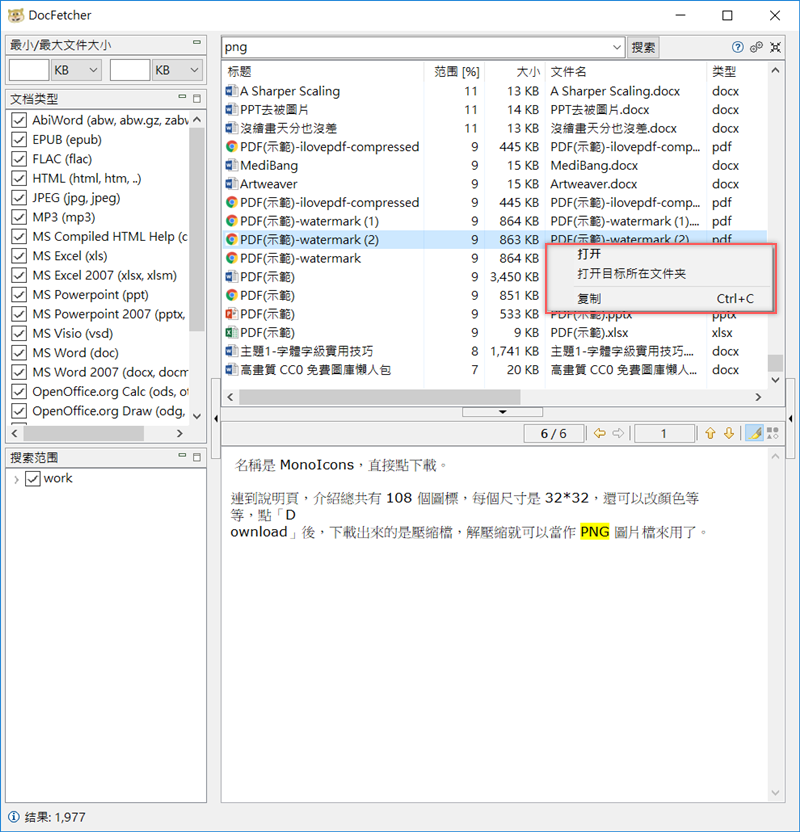
Task: Expand the work folder tree node
Action: click(x=16, y=480)
